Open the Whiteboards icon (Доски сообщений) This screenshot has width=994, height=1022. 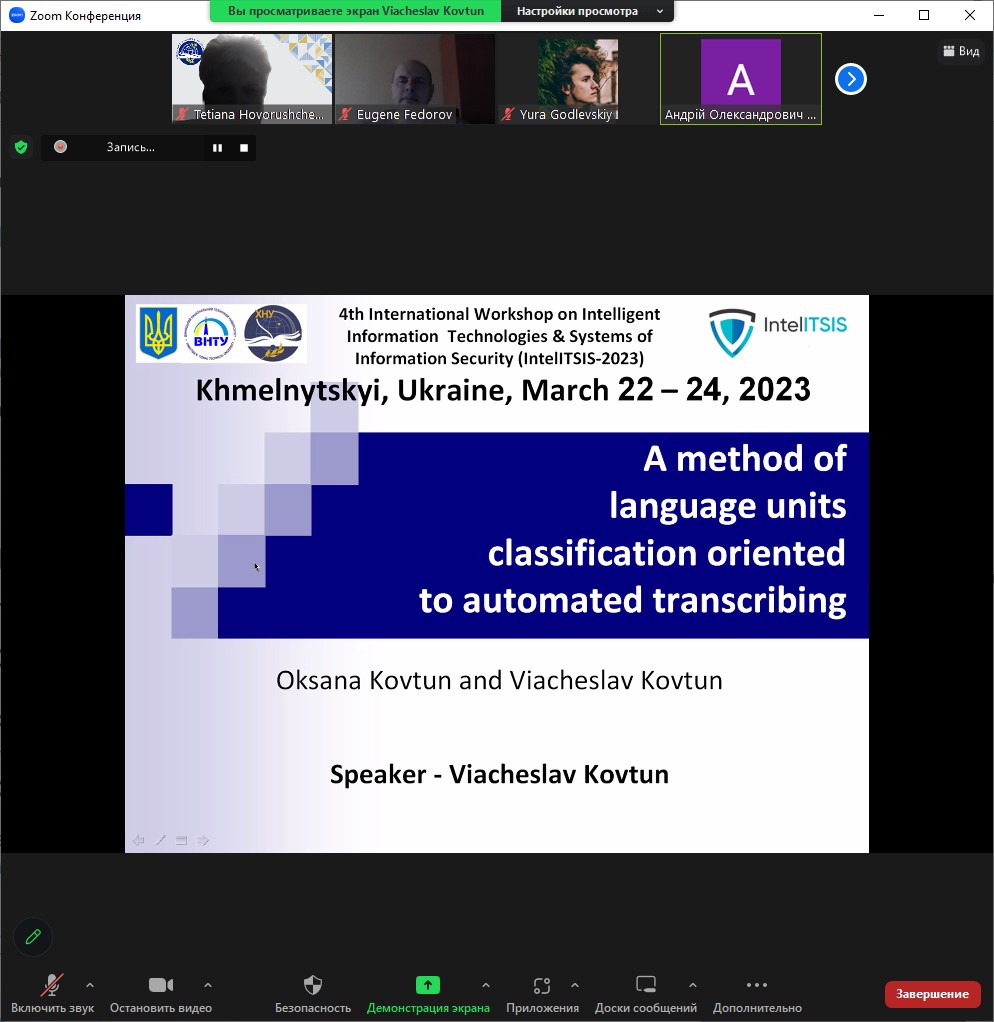(x=646, y=986)
